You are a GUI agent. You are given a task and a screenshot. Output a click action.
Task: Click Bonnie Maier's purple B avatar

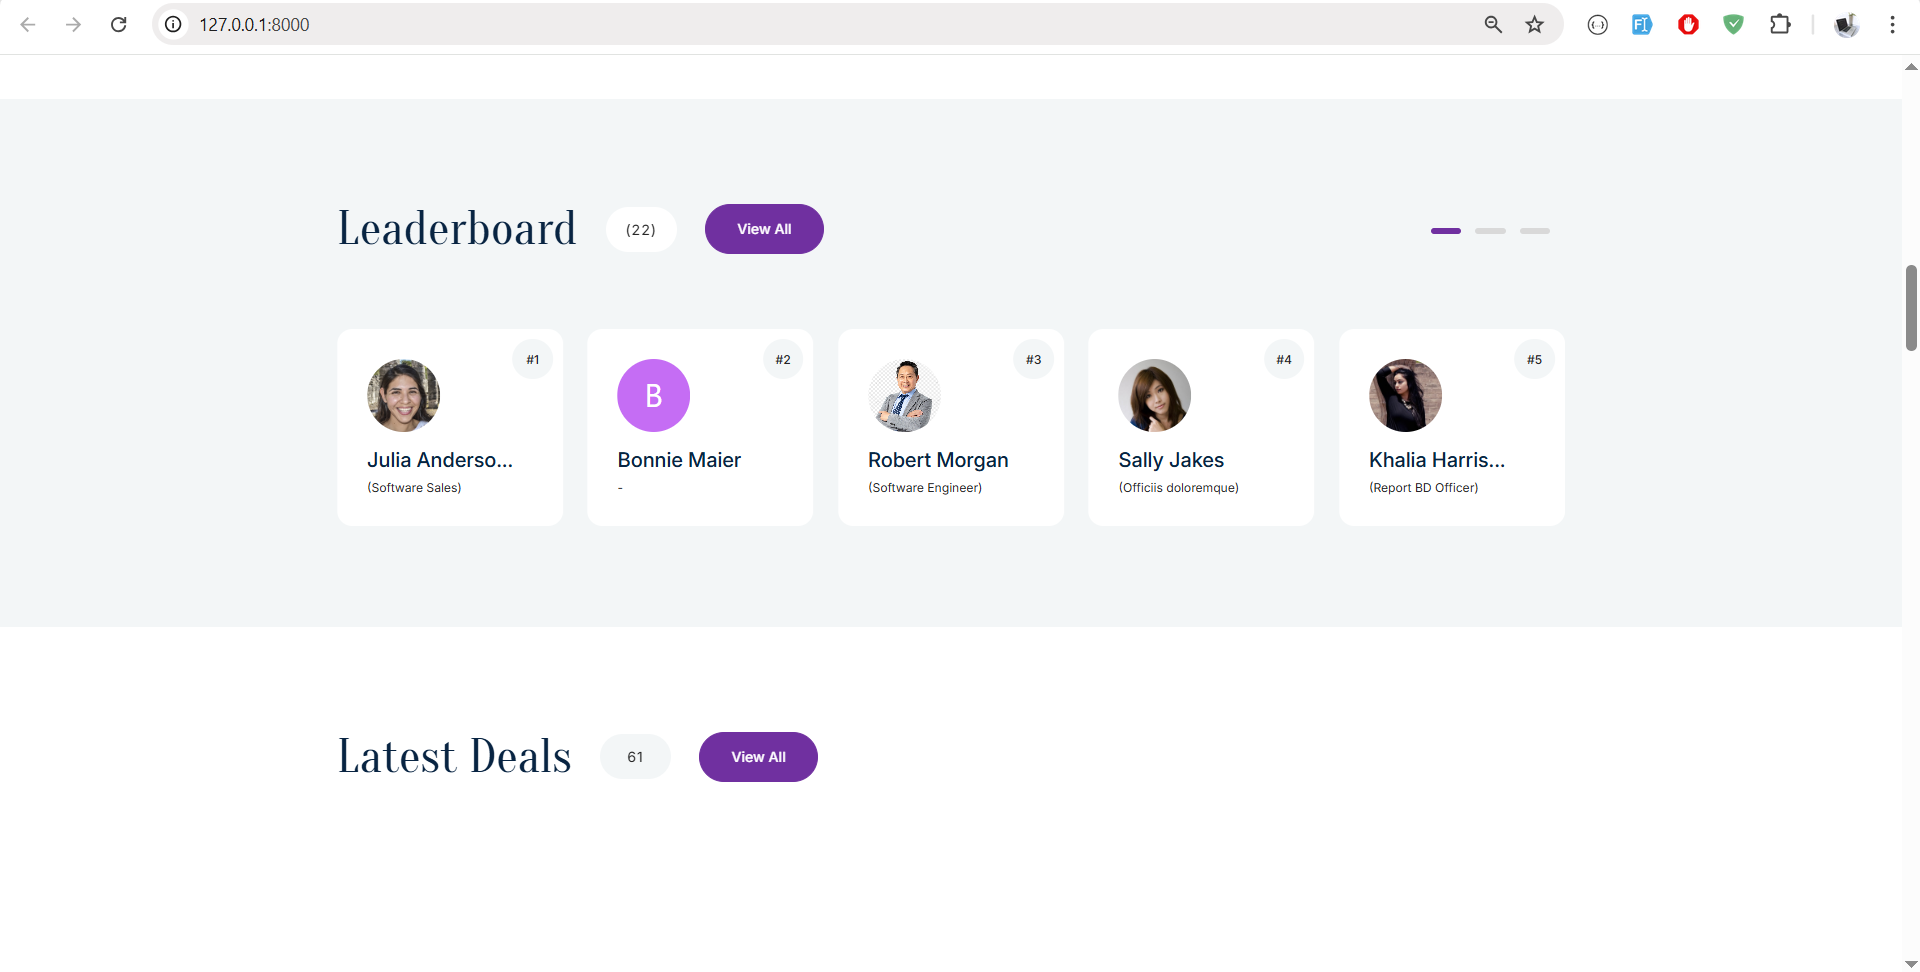654,396
